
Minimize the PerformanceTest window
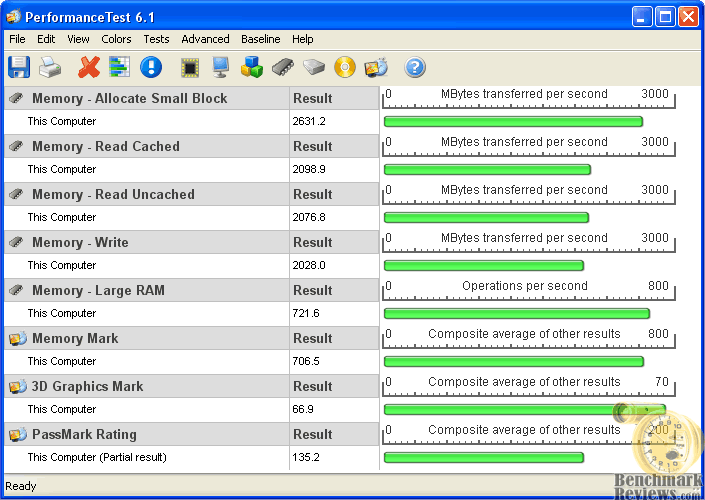point(642,17)
